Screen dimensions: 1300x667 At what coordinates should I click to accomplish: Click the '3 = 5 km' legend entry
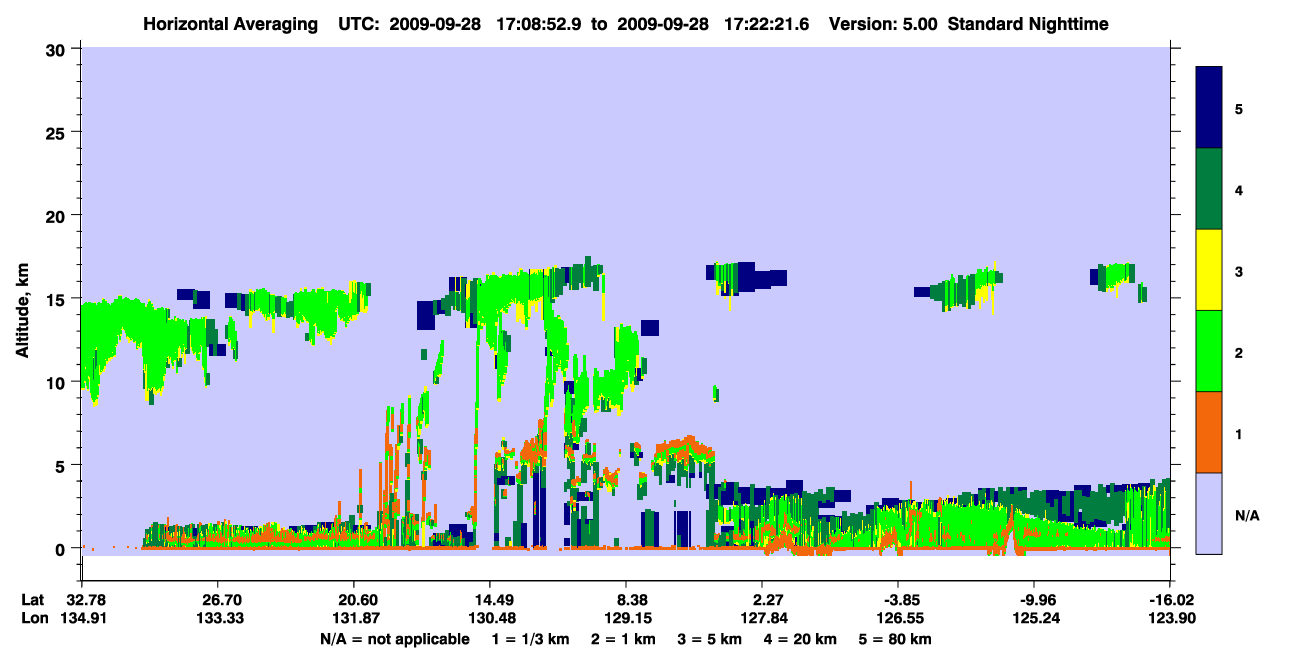pyautogui.click(x=711, y=639)
